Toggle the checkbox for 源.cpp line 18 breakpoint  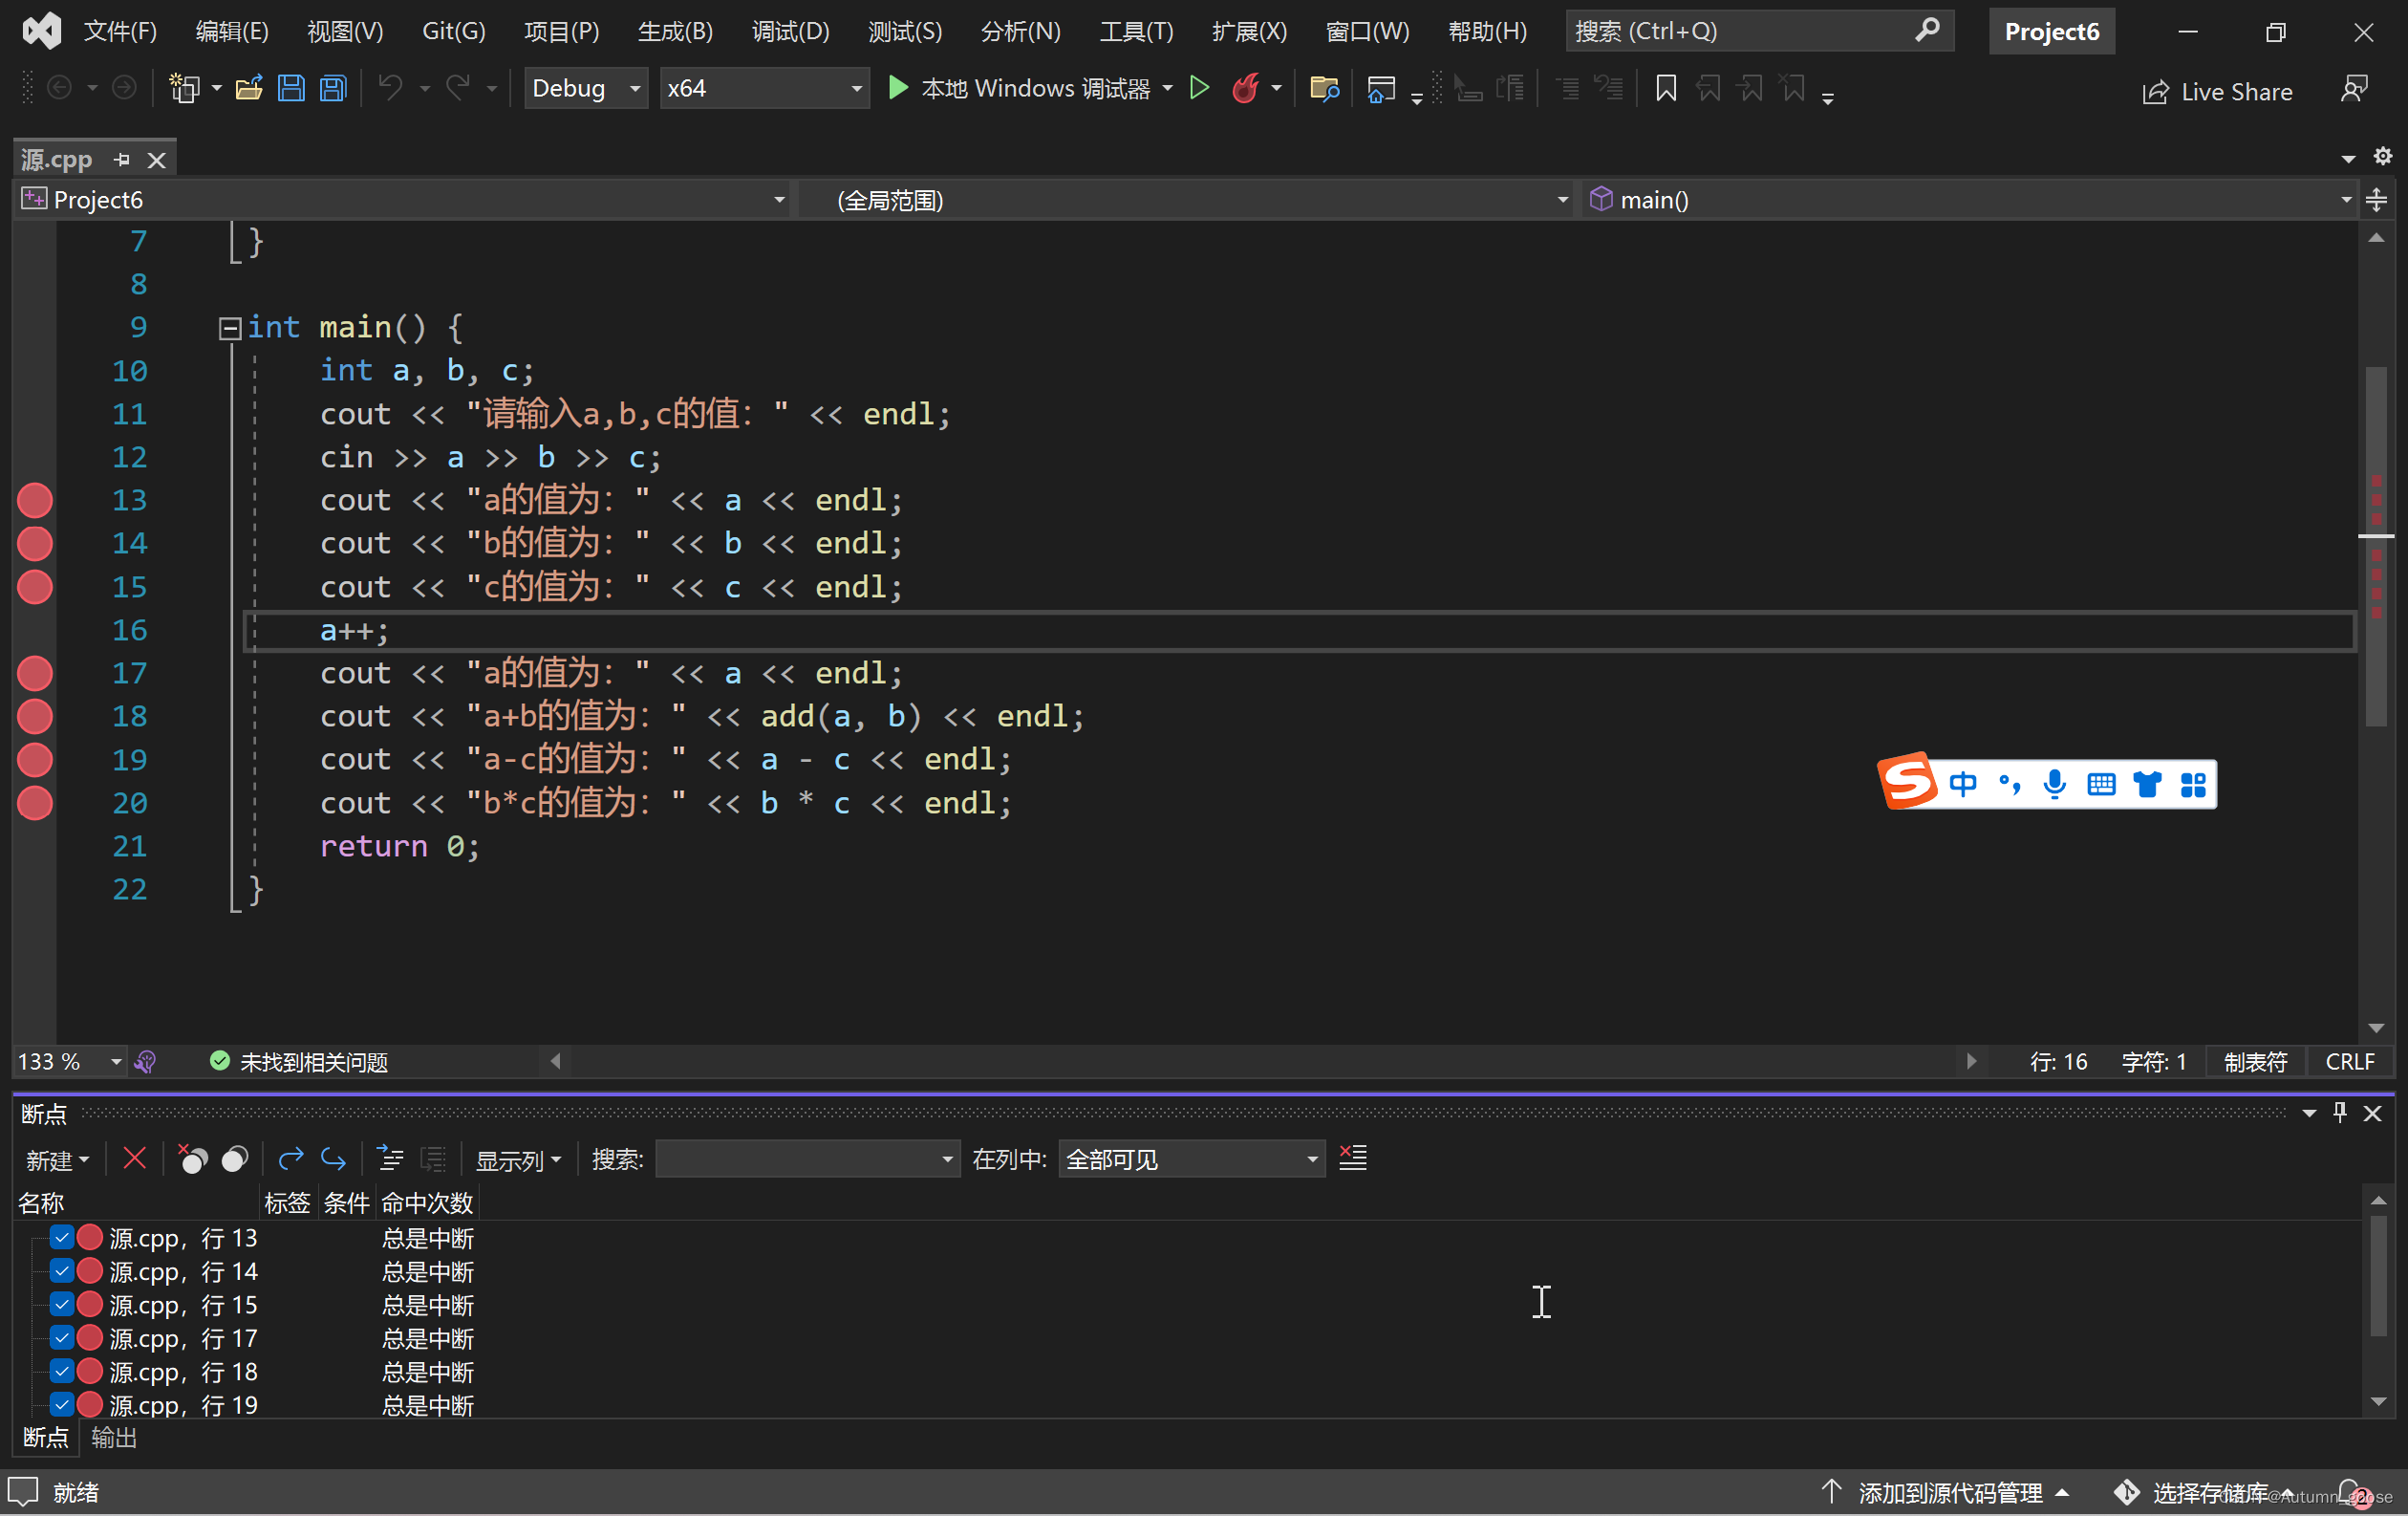[x=62, y=1372]
